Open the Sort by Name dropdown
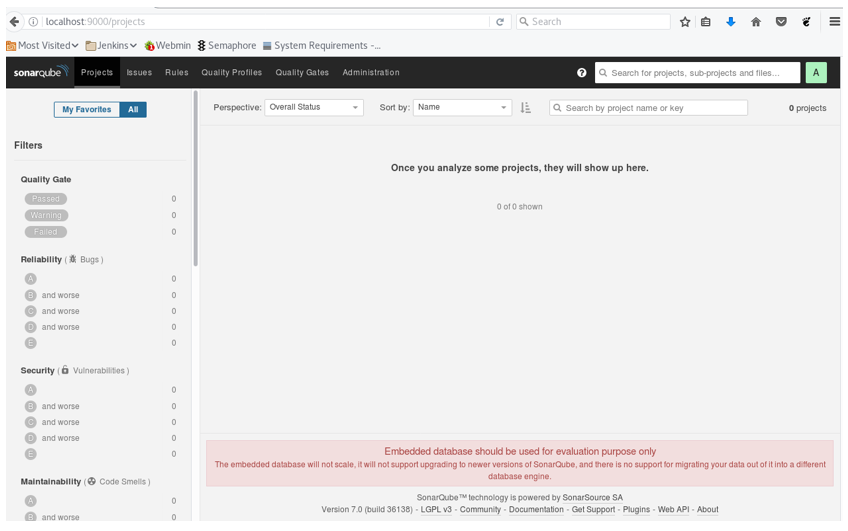The image size is (848, 531). (x=462, y=107)
